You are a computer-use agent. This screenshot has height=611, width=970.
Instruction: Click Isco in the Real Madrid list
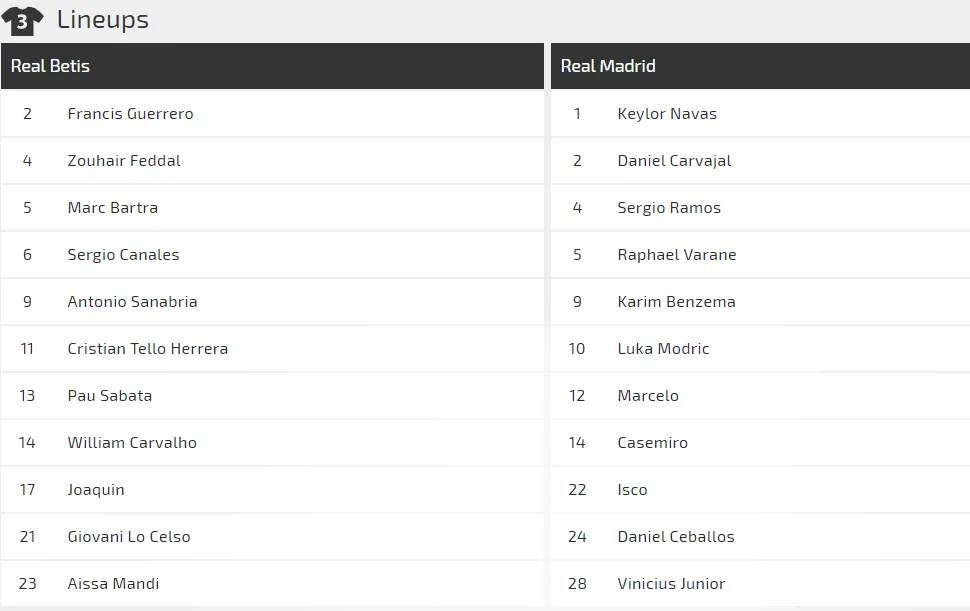pos(632,489)
